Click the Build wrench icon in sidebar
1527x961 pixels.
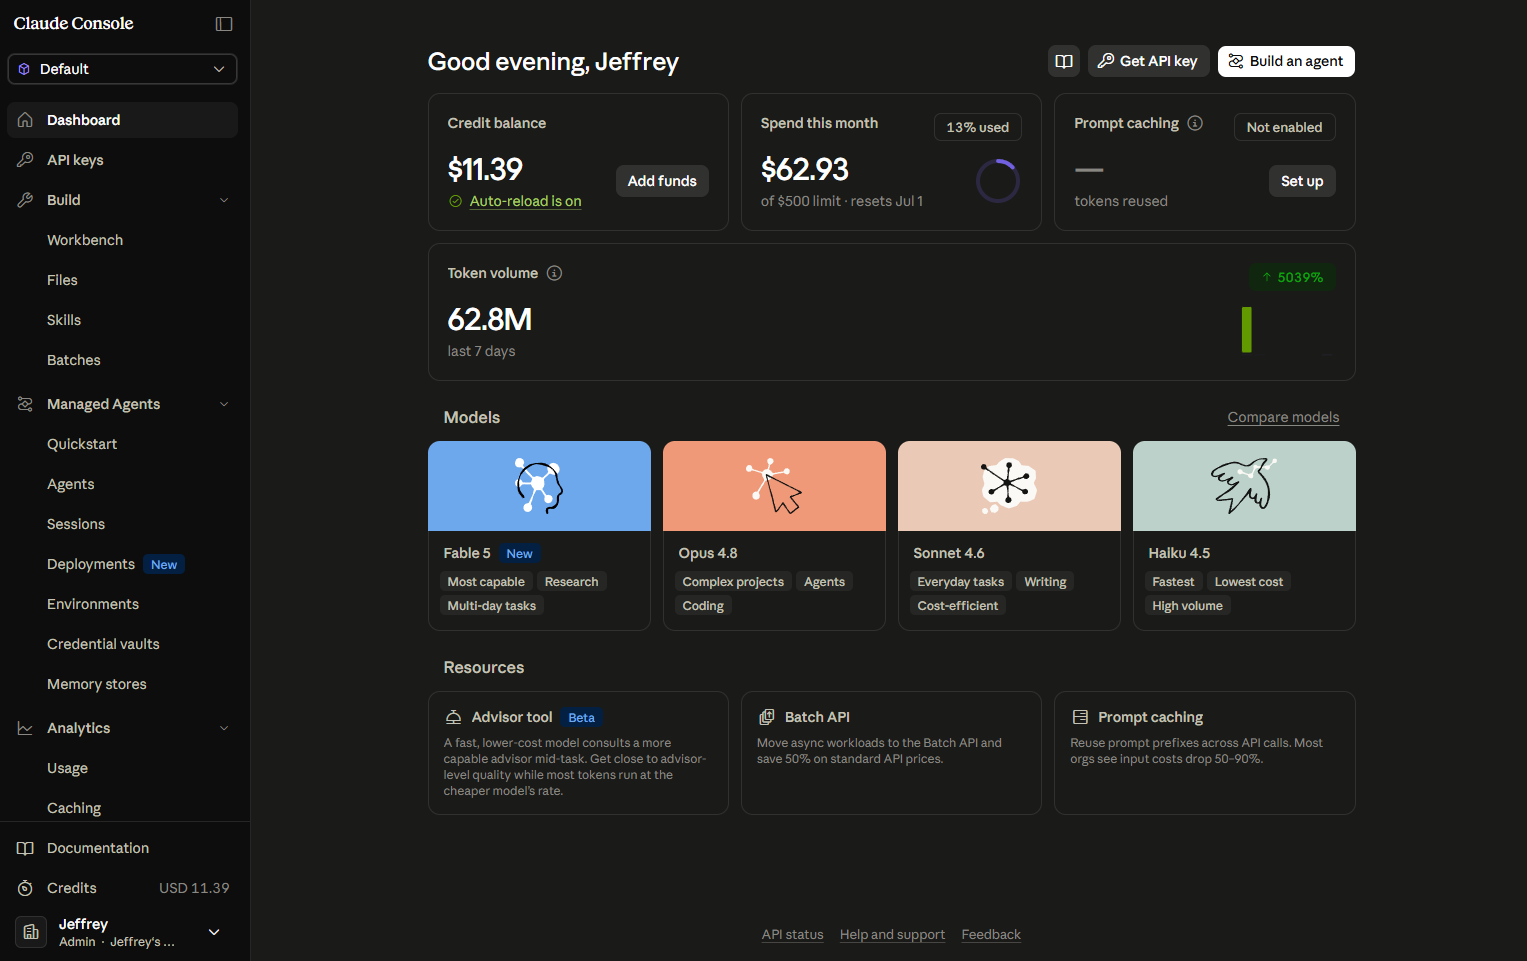[26, 200]
